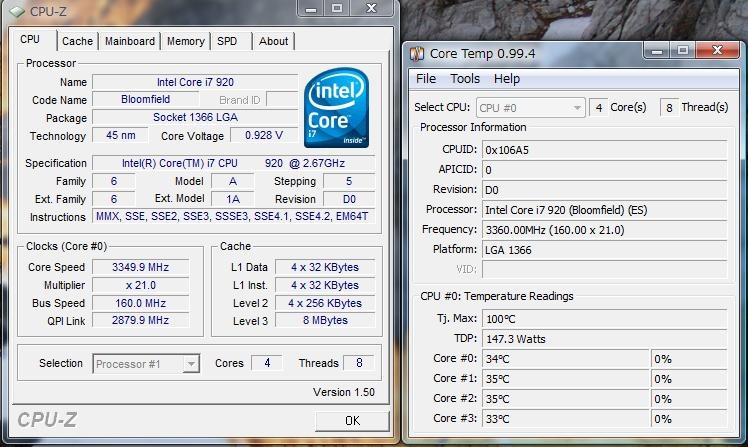Click the TDP field '147.3 Watts'

604,339
